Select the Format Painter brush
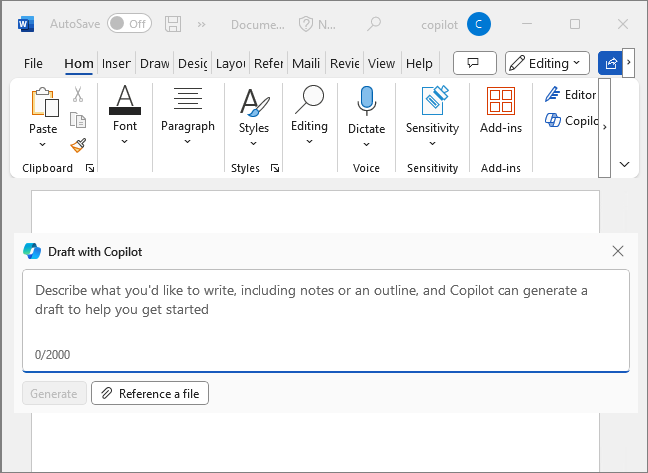The width and height of the screenshot is (648, 473). pyautogui.click(x=78, y=145)
